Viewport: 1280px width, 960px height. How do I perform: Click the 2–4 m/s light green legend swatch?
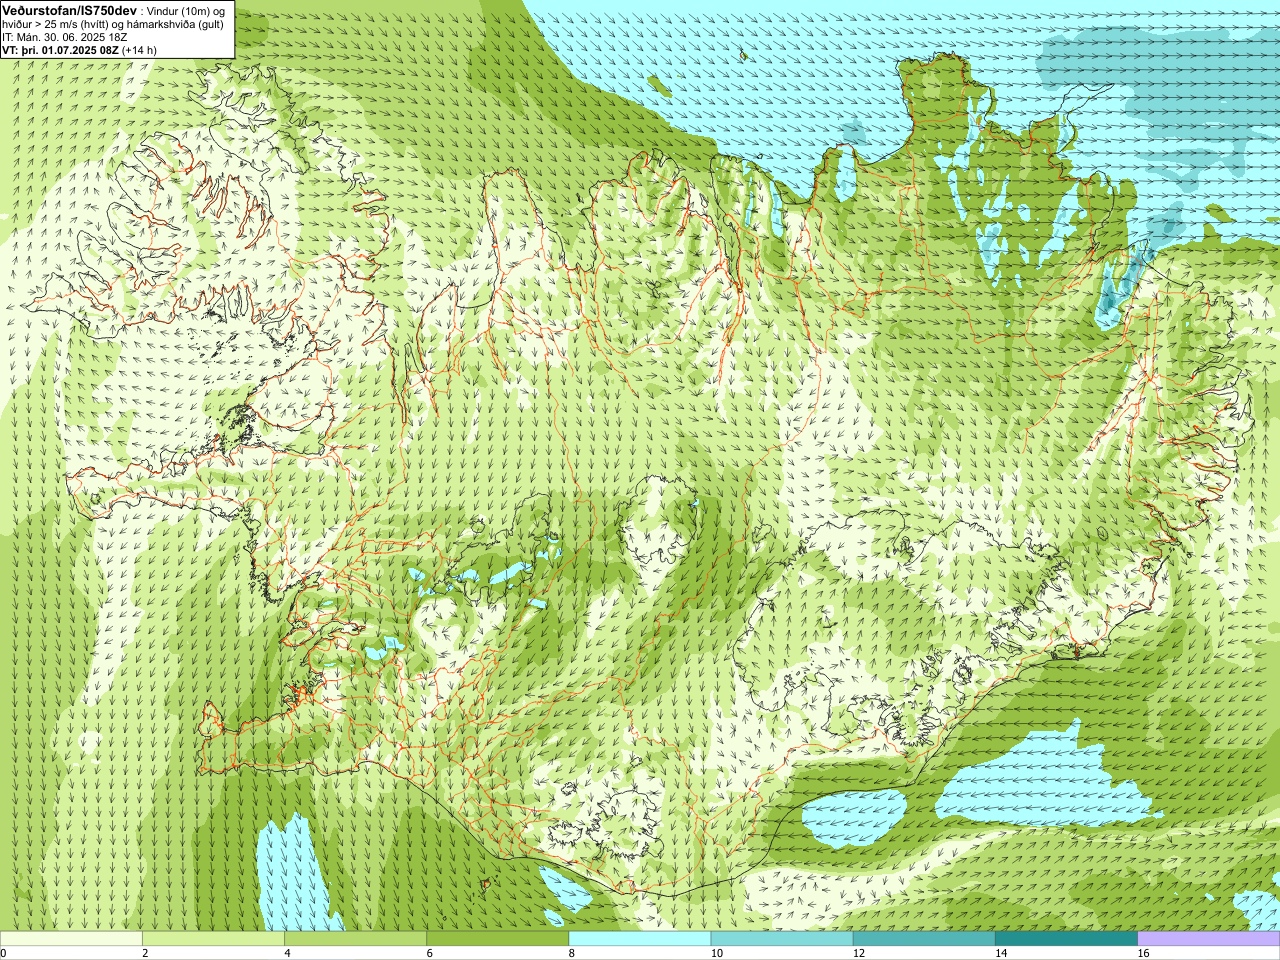(x=213, y=939)
